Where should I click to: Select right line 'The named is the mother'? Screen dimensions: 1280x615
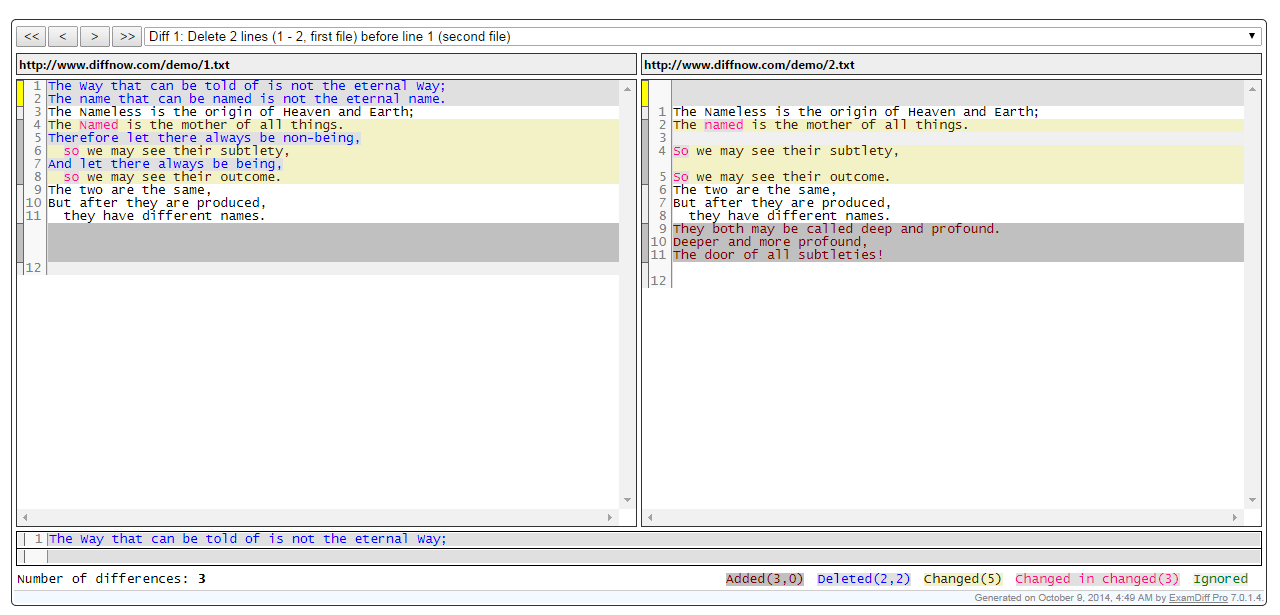point(821,125)
